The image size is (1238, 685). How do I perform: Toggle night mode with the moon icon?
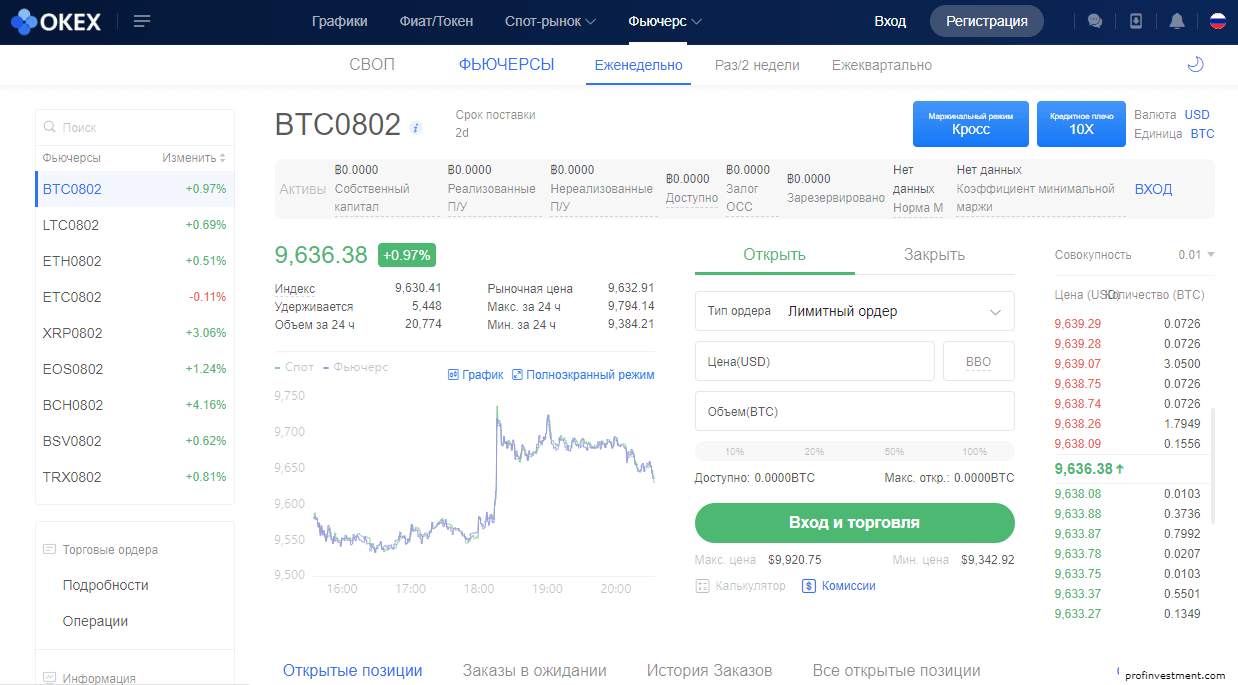(x=1195, y=65)
